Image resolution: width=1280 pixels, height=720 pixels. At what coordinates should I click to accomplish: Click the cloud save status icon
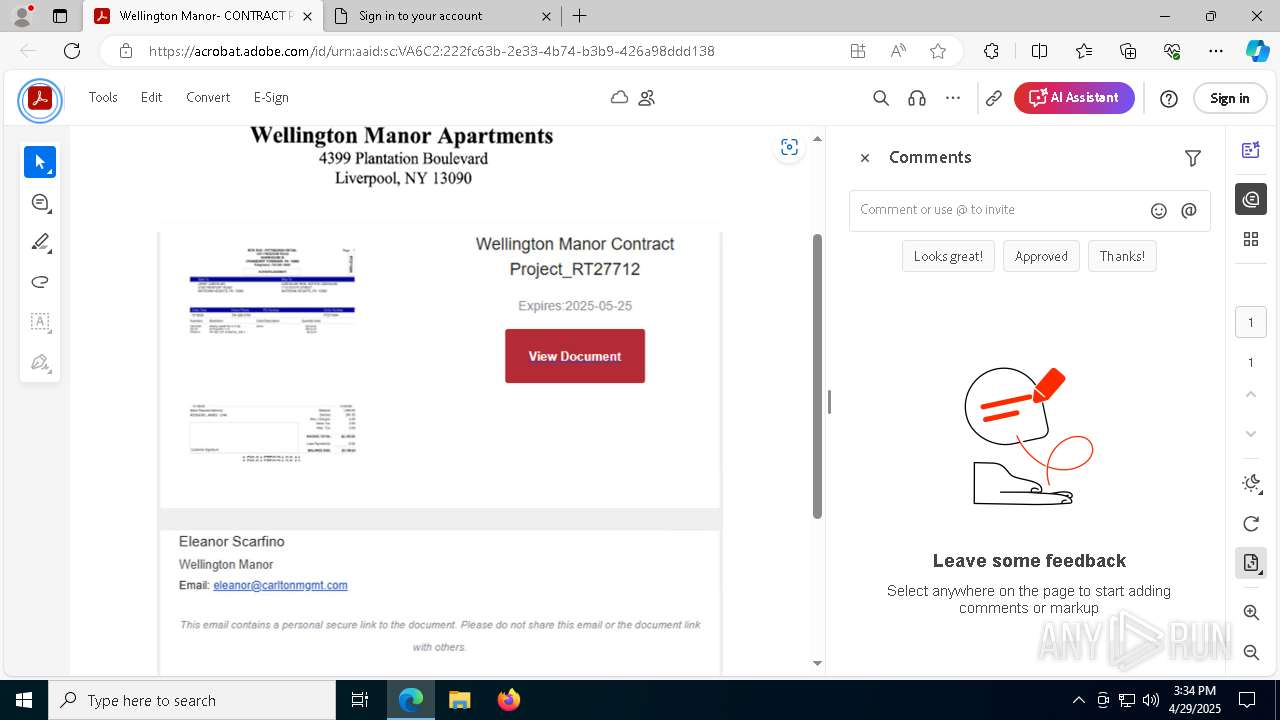(x=620, y=97)
